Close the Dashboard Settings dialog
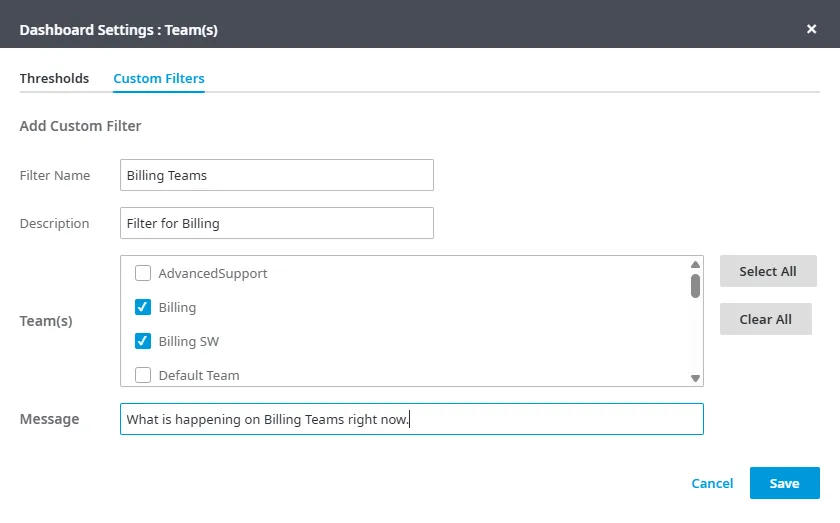 coord(811,29)
